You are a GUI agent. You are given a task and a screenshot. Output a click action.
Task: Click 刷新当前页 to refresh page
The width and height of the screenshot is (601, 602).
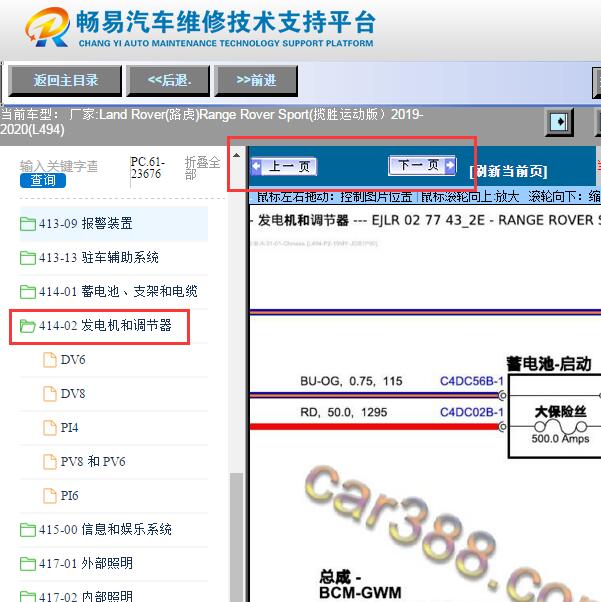click(508, 171)
